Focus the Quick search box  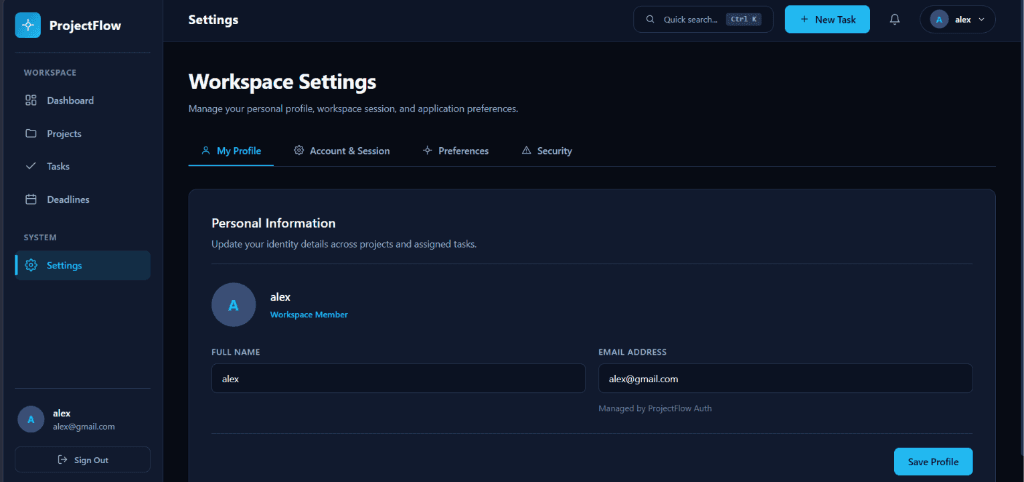coord(703,20)
